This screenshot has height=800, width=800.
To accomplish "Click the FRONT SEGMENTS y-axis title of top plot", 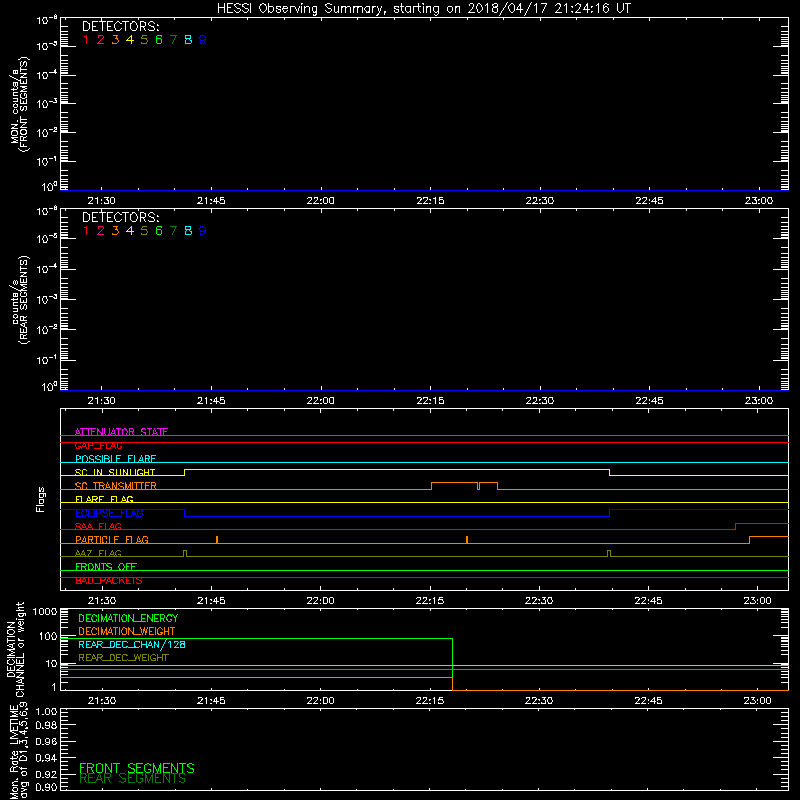I will click(x=24, y=105).
